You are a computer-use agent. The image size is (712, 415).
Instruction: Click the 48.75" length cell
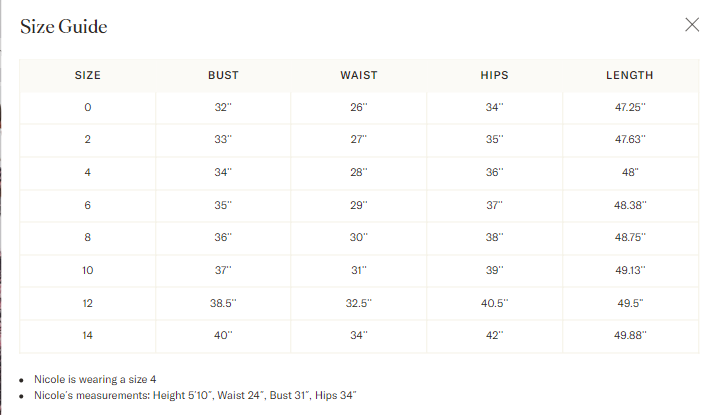[630, 238]
